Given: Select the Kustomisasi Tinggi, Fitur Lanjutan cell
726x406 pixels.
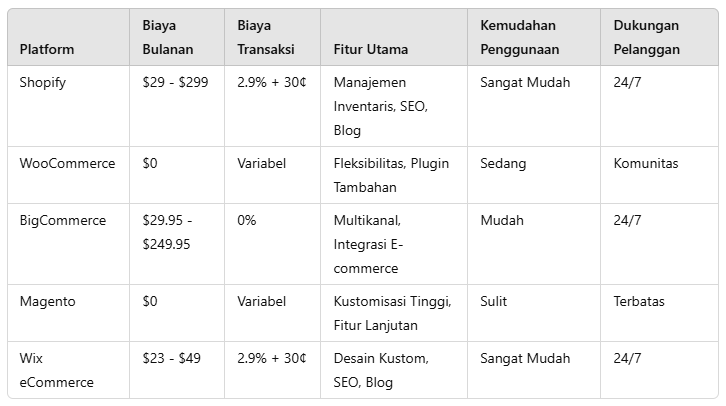Looking at the screenshot, I should [x=392, y=313].
